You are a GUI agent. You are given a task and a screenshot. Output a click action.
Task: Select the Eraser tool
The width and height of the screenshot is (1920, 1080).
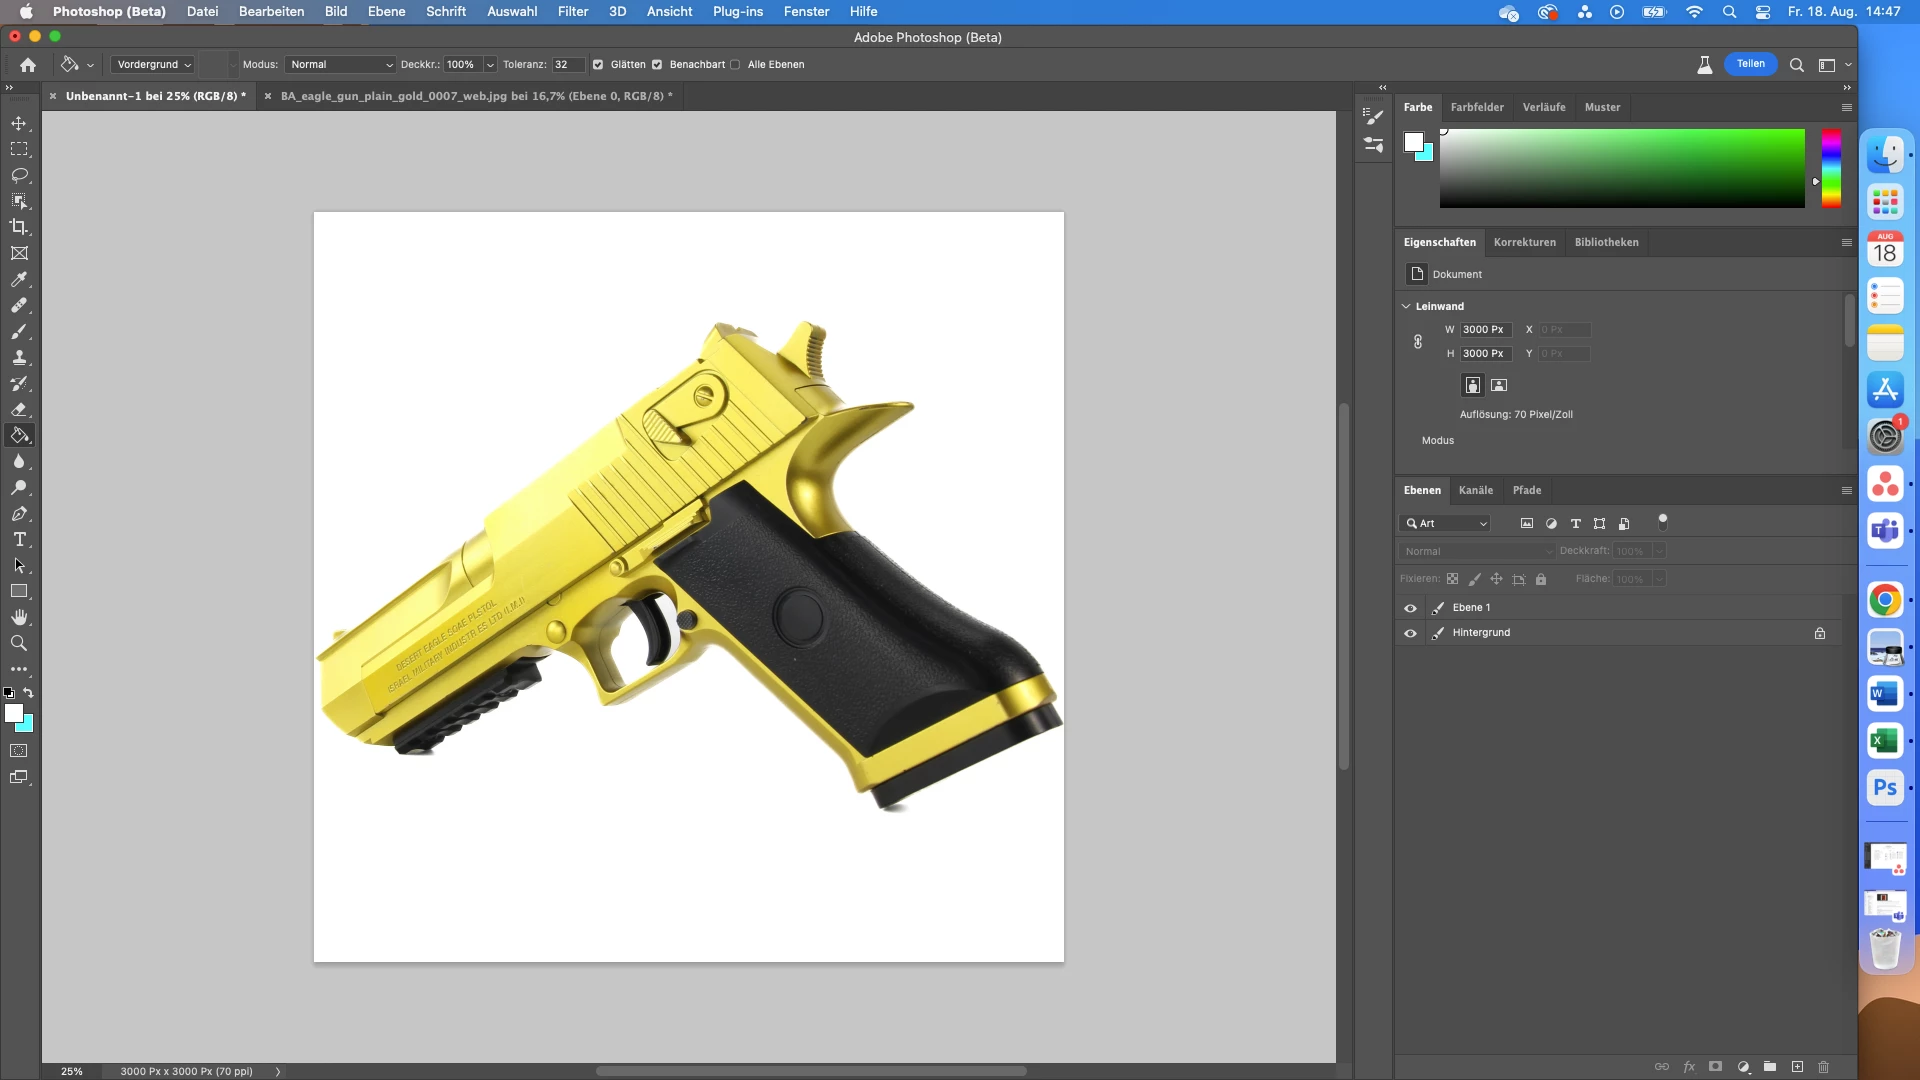tap(19, 410)
